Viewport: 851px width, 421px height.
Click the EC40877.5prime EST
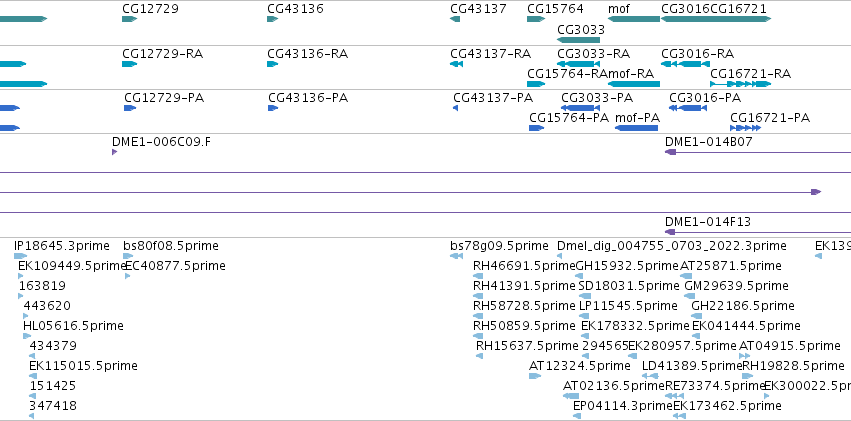click(x=128, y=276)
